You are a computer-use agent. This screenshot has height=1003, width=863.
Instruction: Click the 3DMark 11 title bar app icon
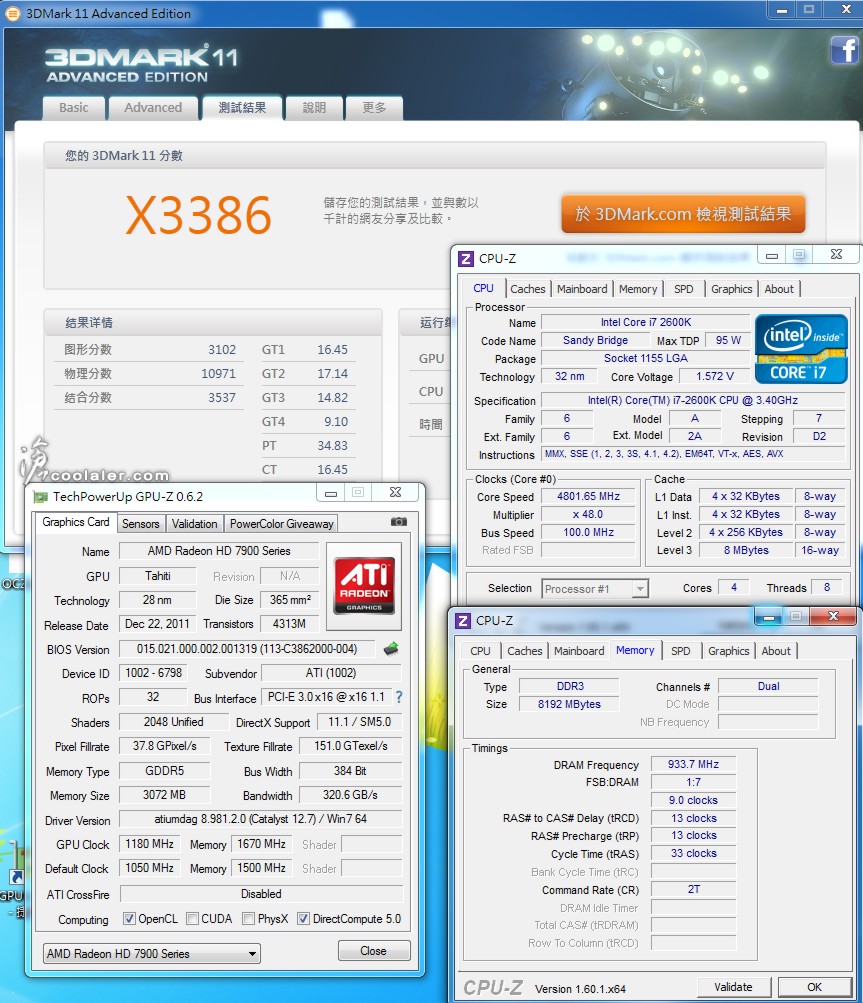click(12, 13)
